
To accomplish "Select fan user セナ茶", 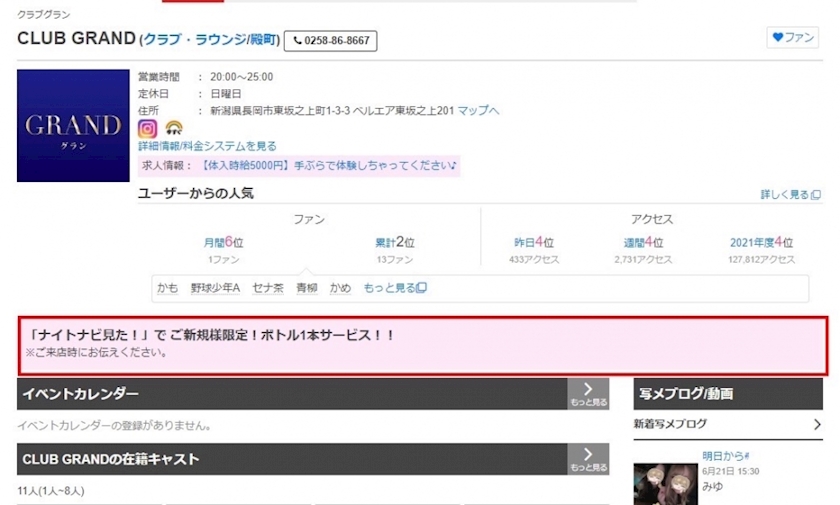I will (268, 288).
